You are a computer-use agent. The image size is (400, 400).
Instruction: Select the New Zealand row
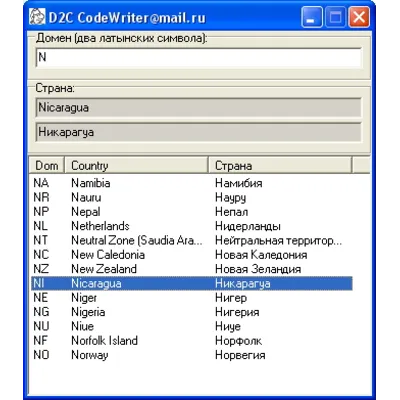pyautogui.click(x=192, y=269)
